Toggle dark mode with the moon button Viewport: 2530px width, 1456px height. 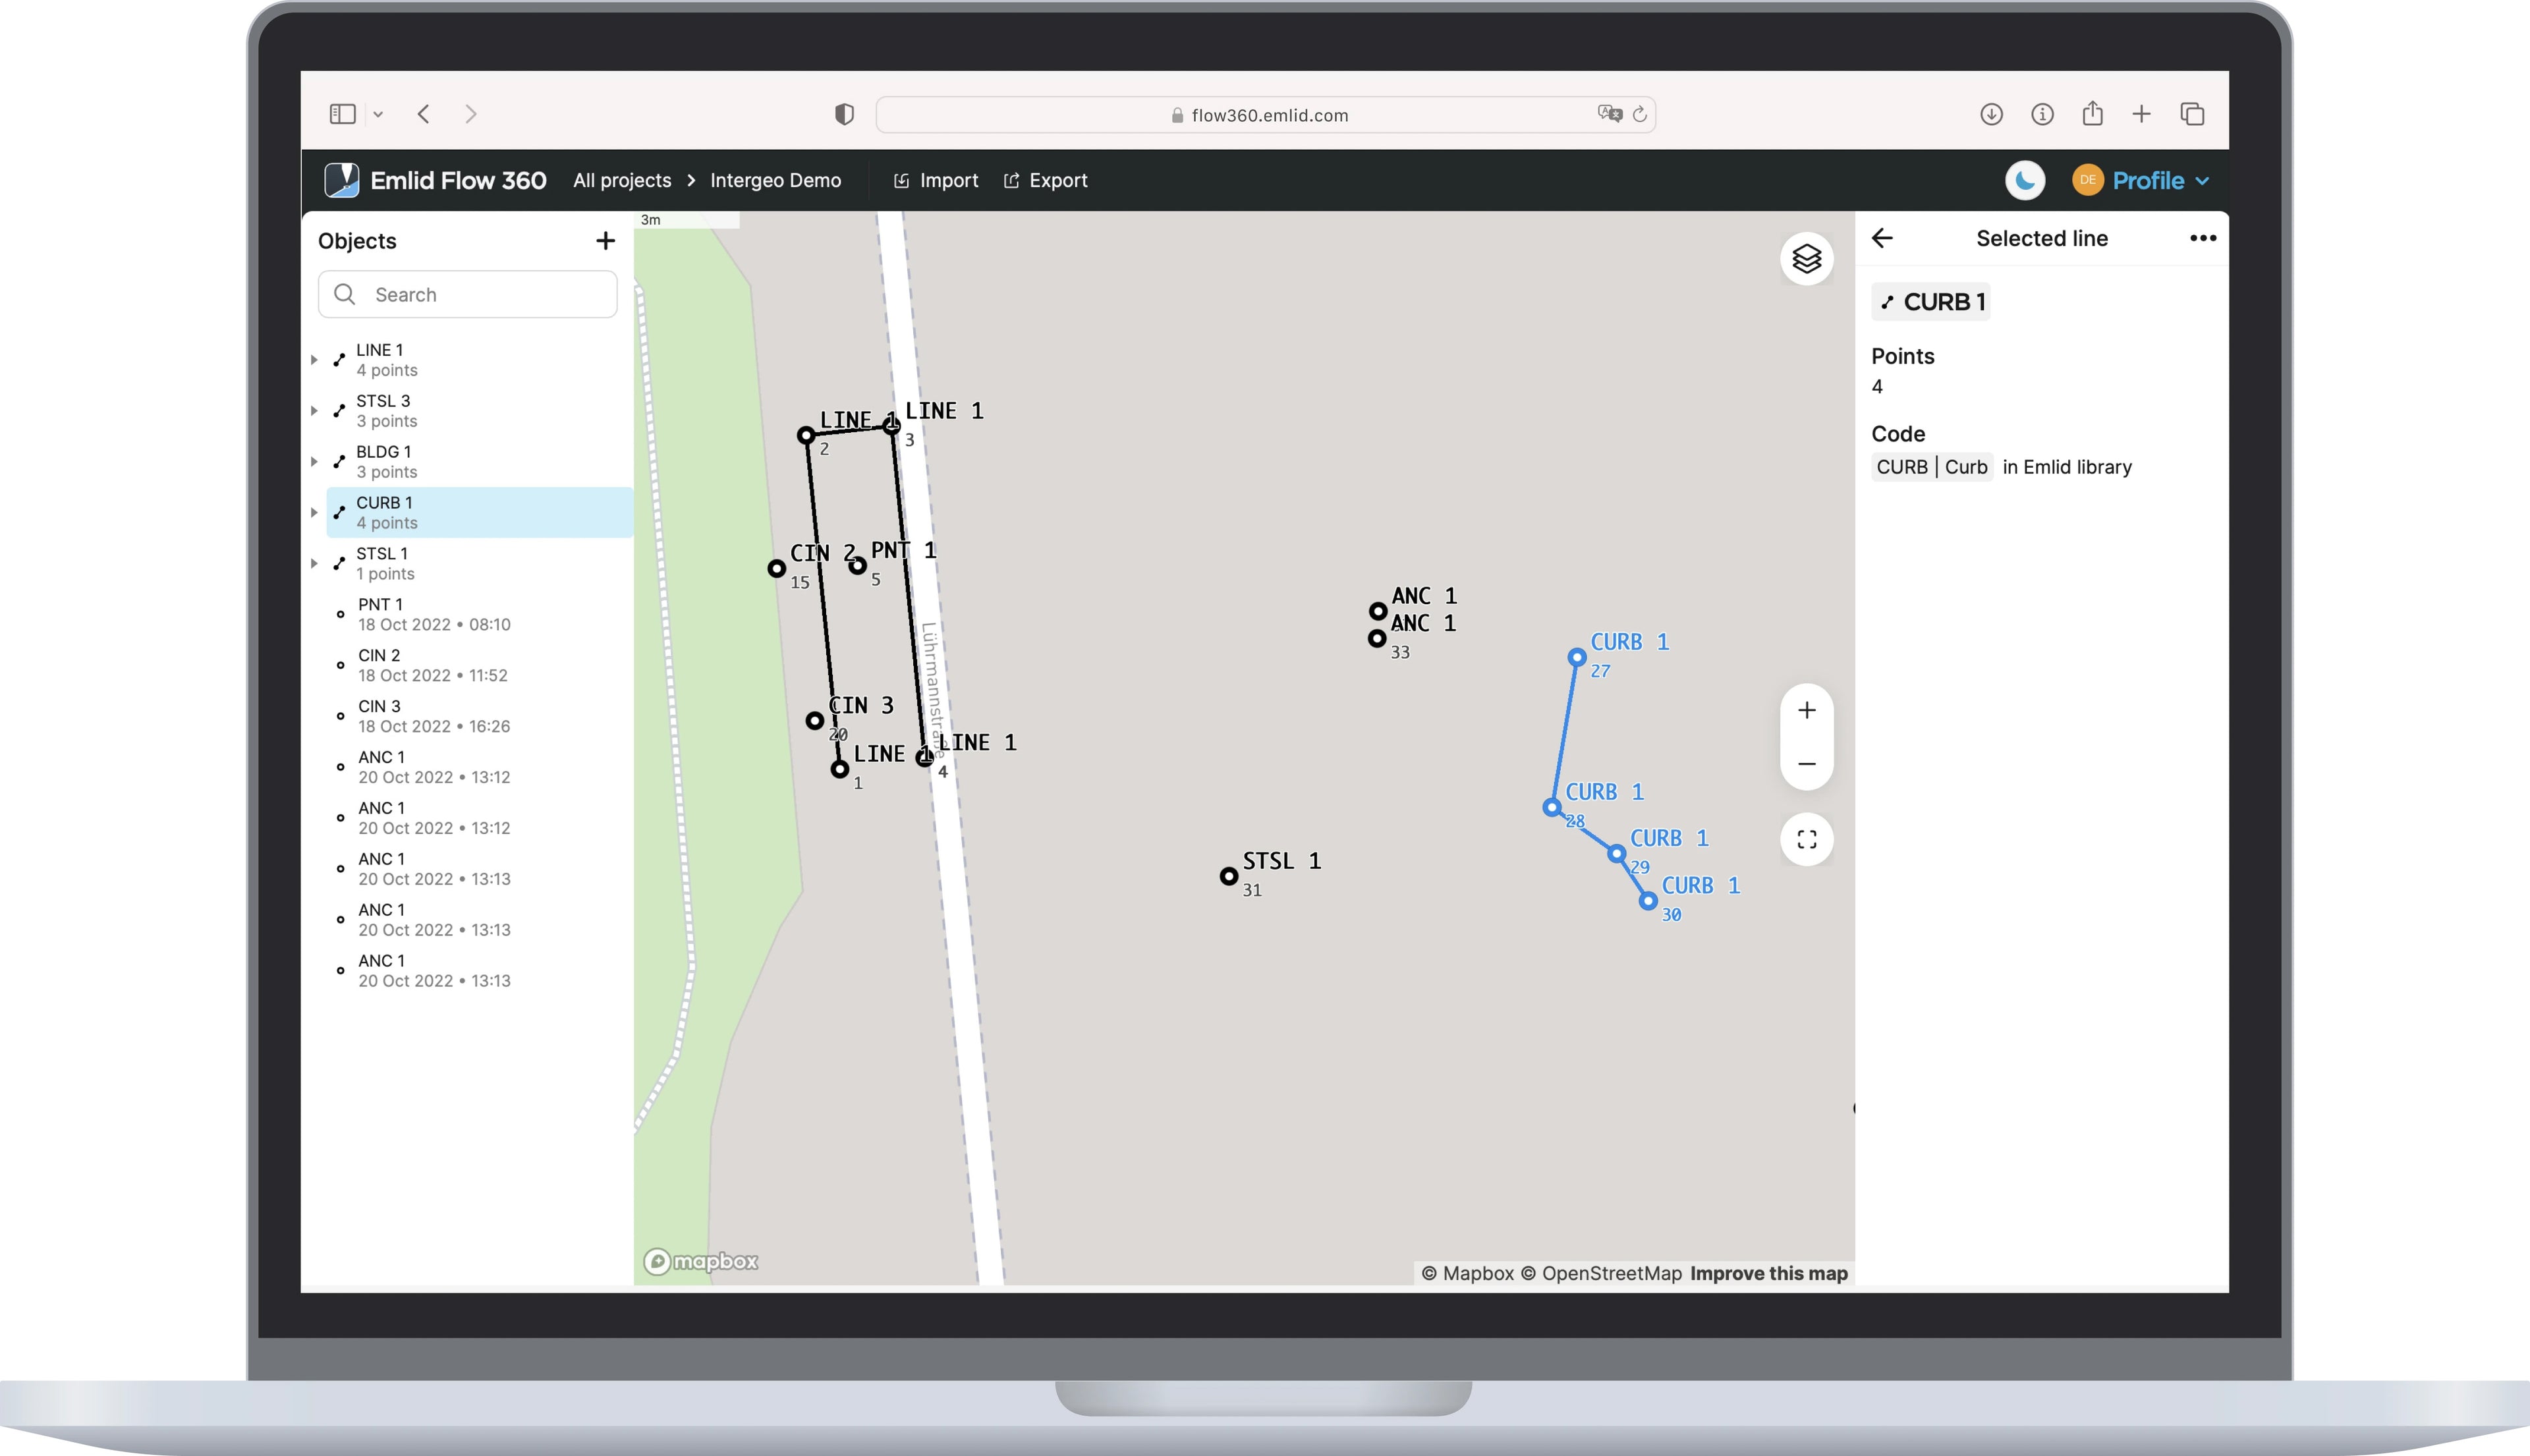2025,181
